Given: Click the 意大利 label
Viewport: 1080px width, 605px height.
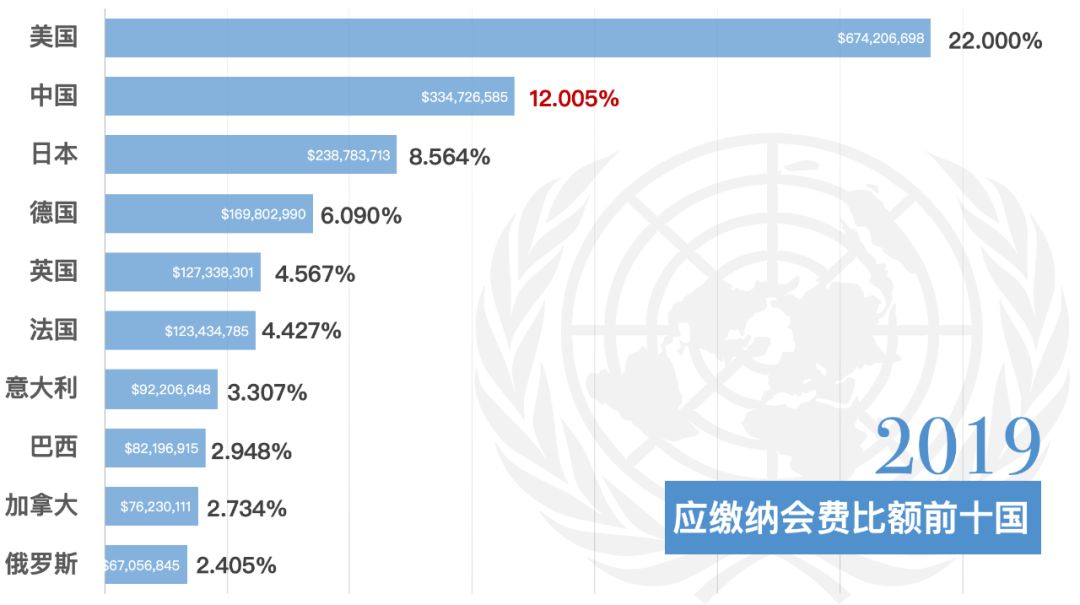Looking at the screenshot, I should [42, 388].
